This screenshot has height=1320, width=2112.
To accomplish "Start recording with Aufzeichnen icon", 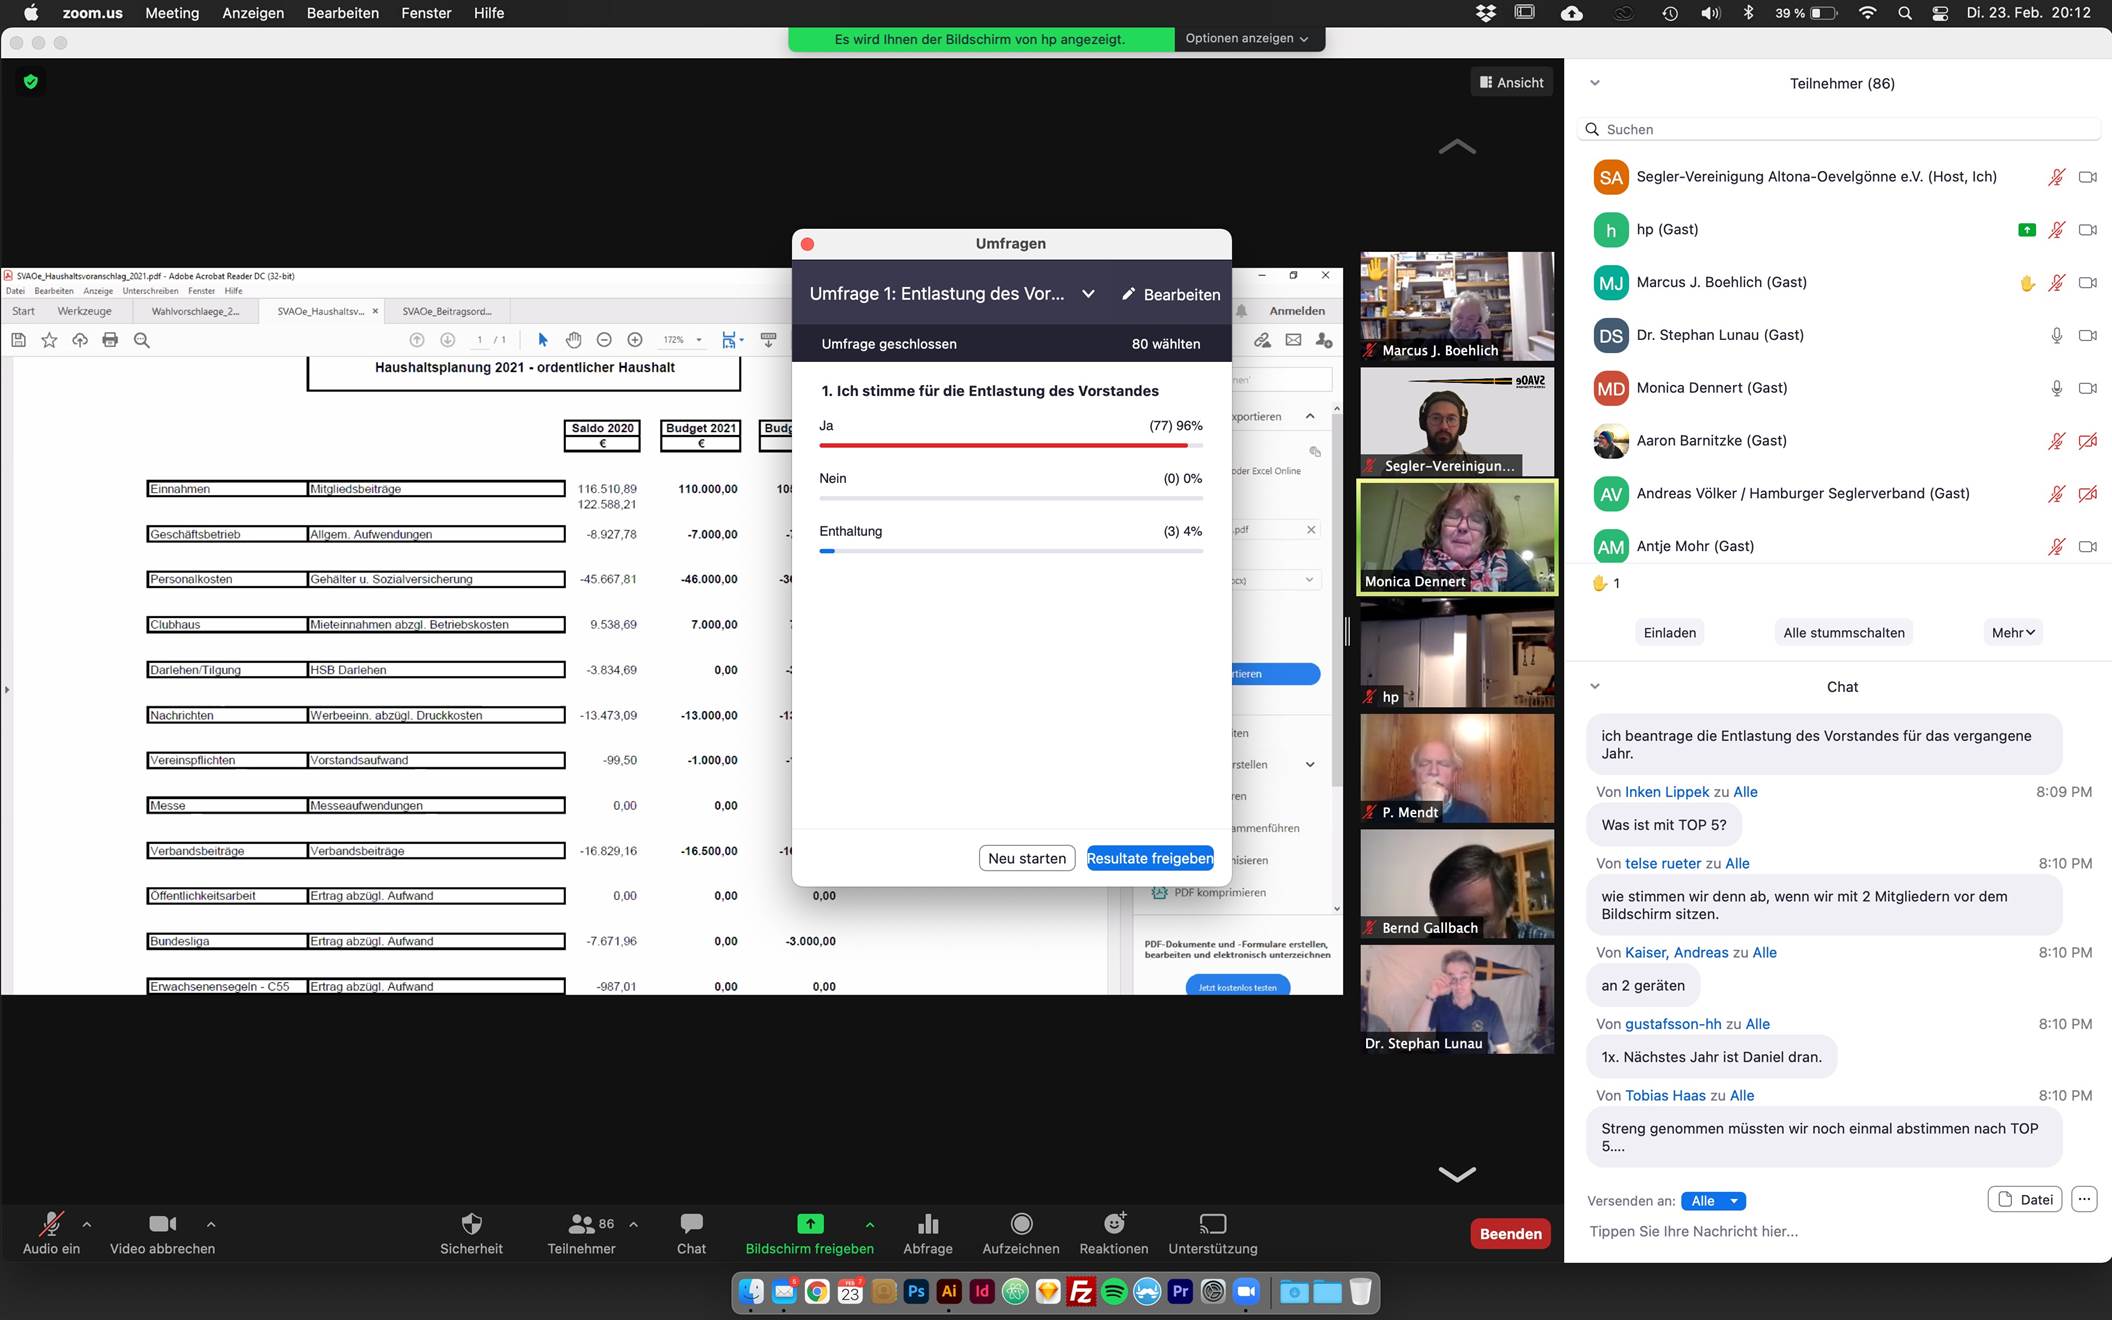I will click(x=1021, y=1223).
